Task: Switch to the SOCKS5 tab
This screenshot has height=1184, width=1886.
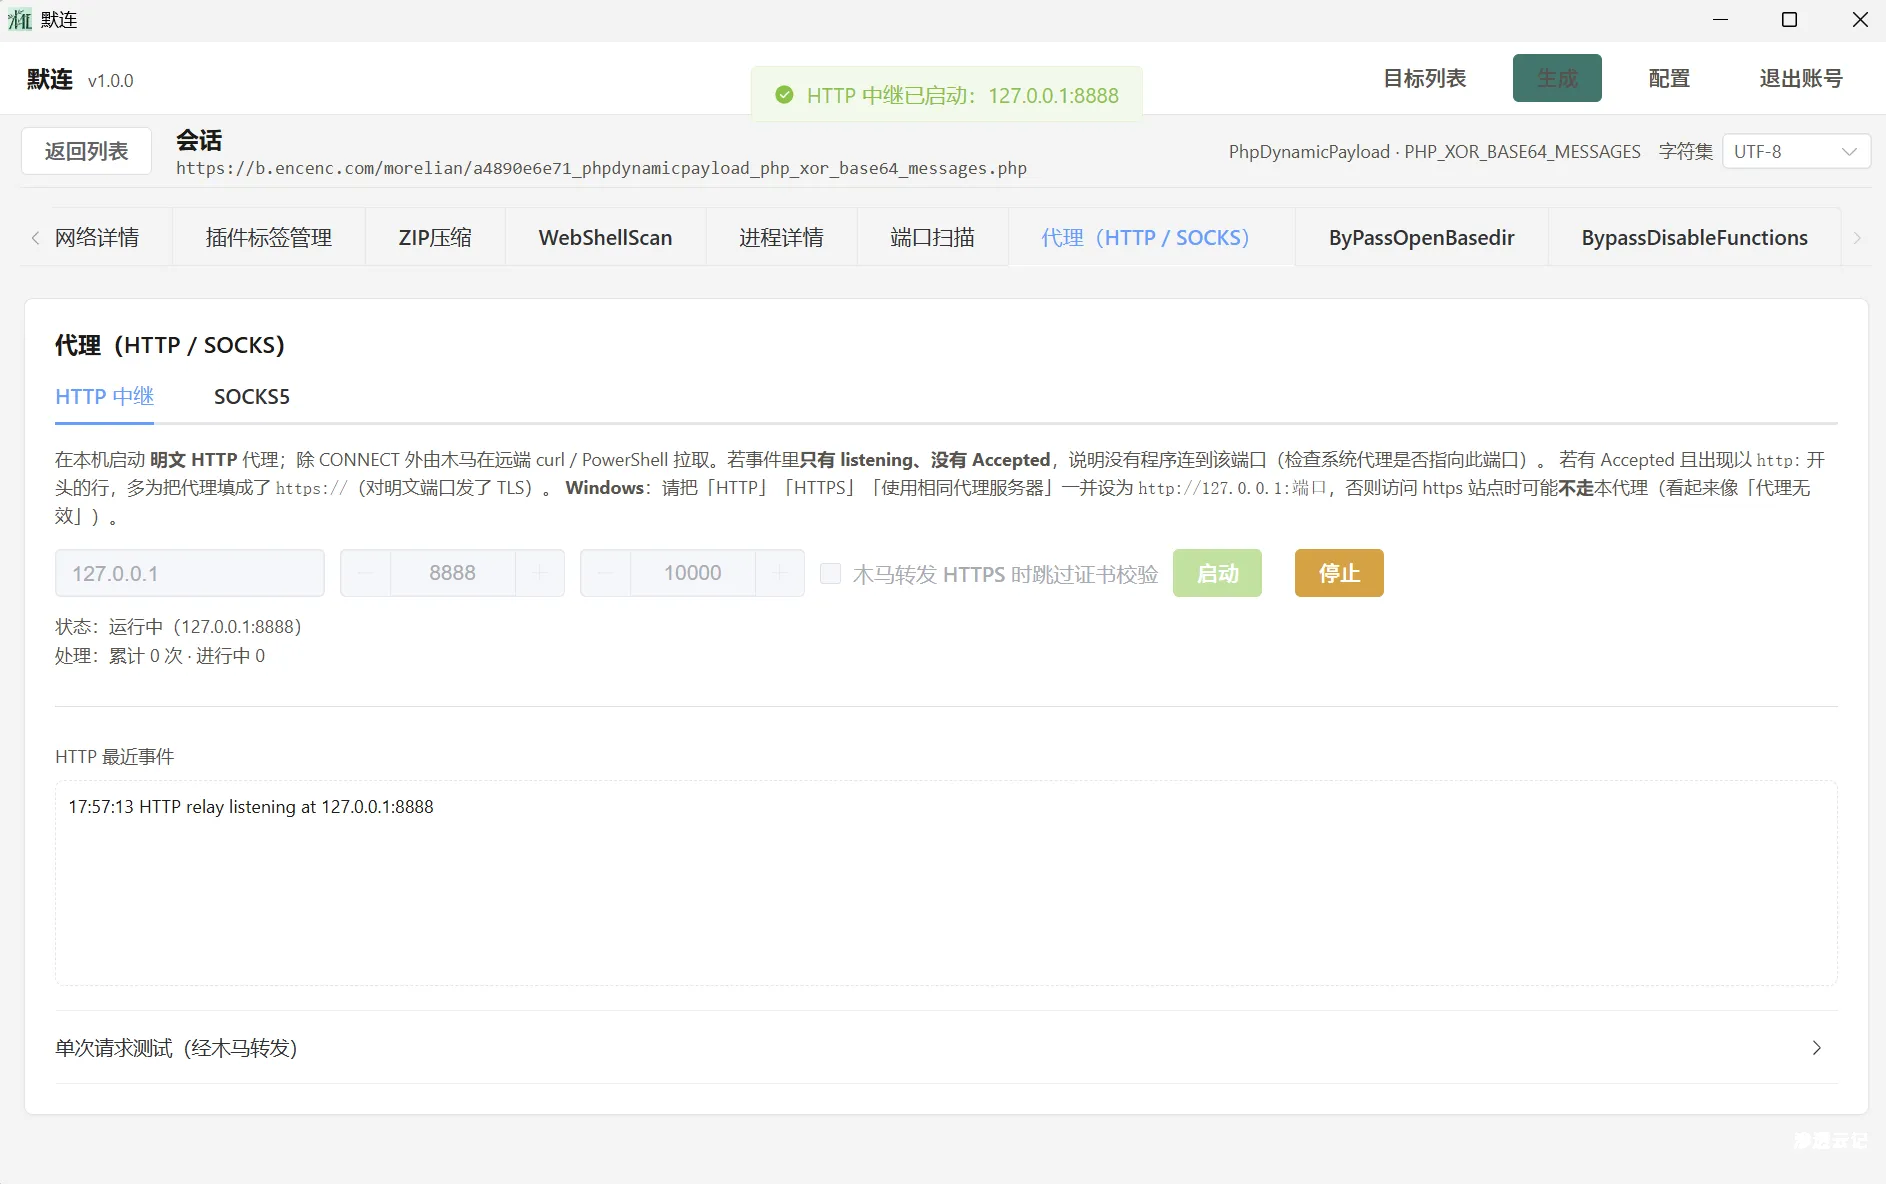Action: [252, 397]
